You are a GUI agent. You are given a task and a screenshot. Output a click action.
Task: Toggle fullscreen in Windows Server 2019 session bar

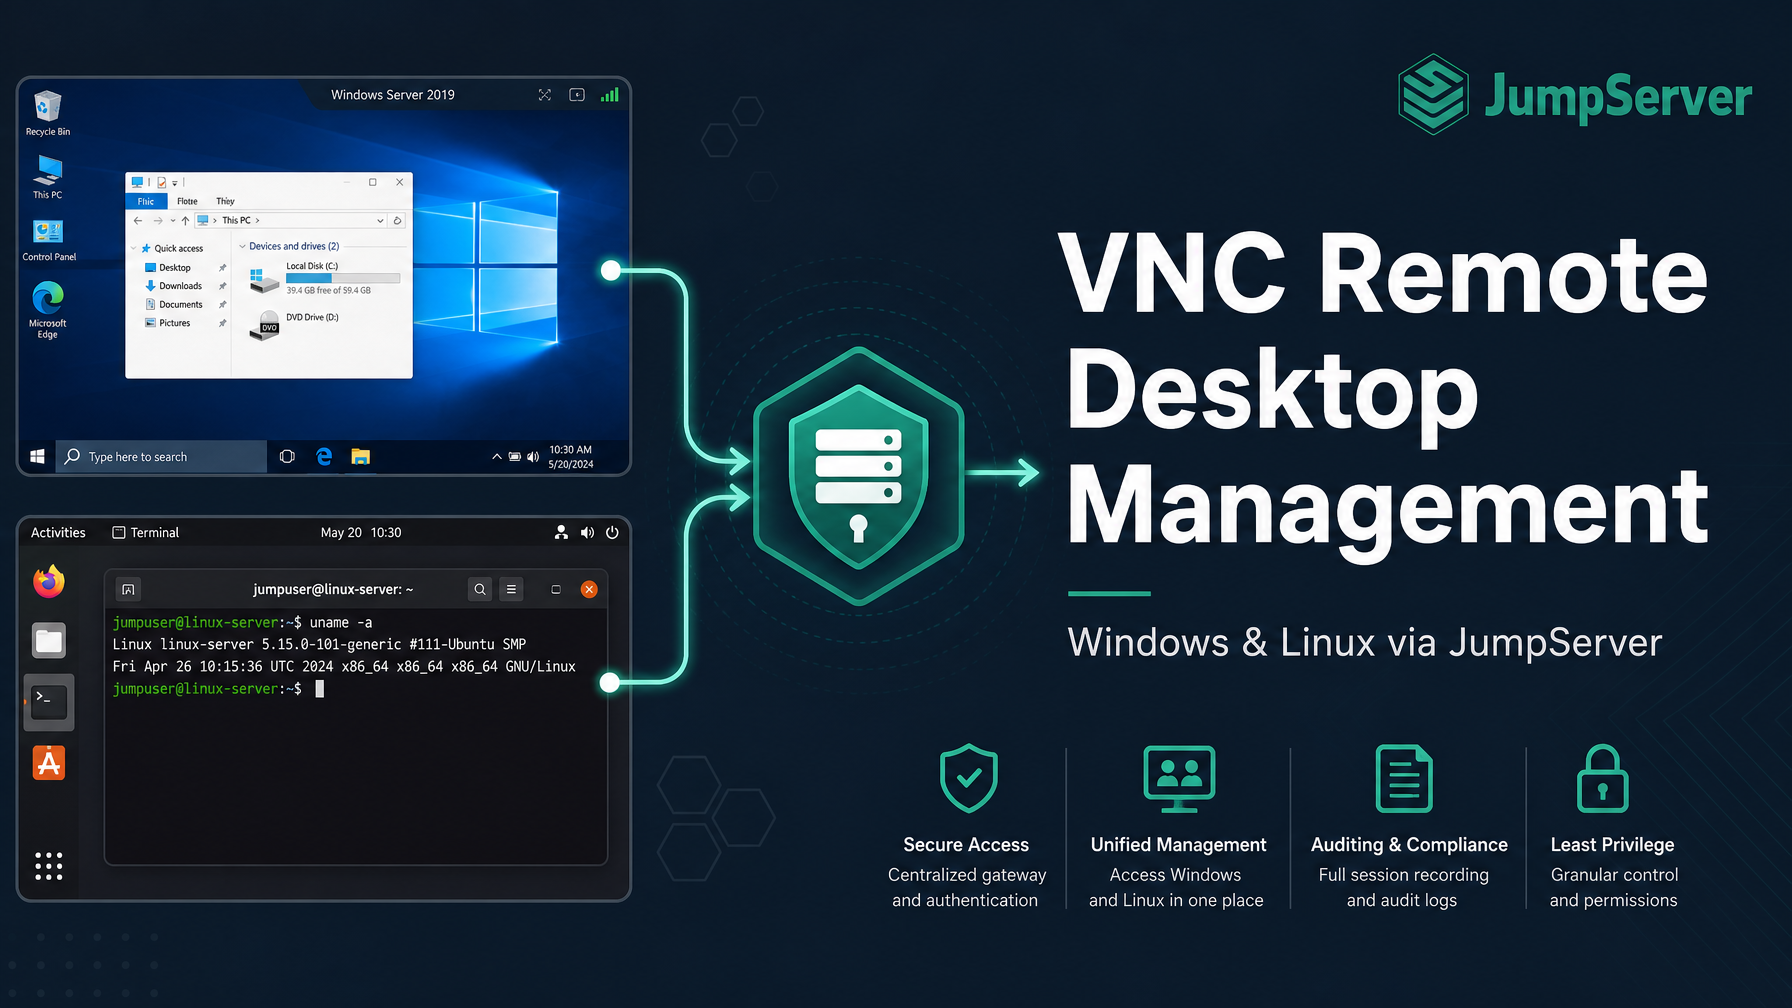pos(545,95)
